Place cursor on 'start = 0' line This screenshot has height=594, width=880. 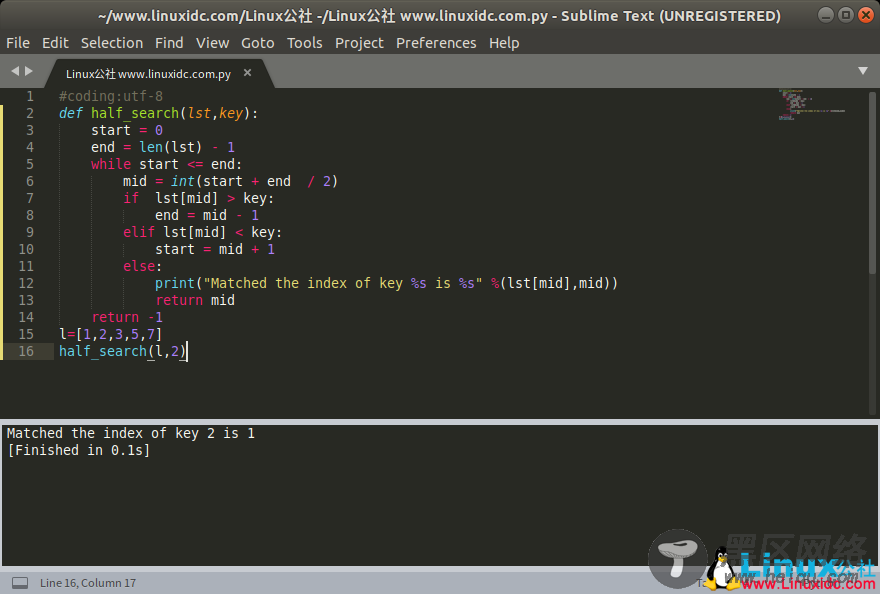tap(127, 130)
